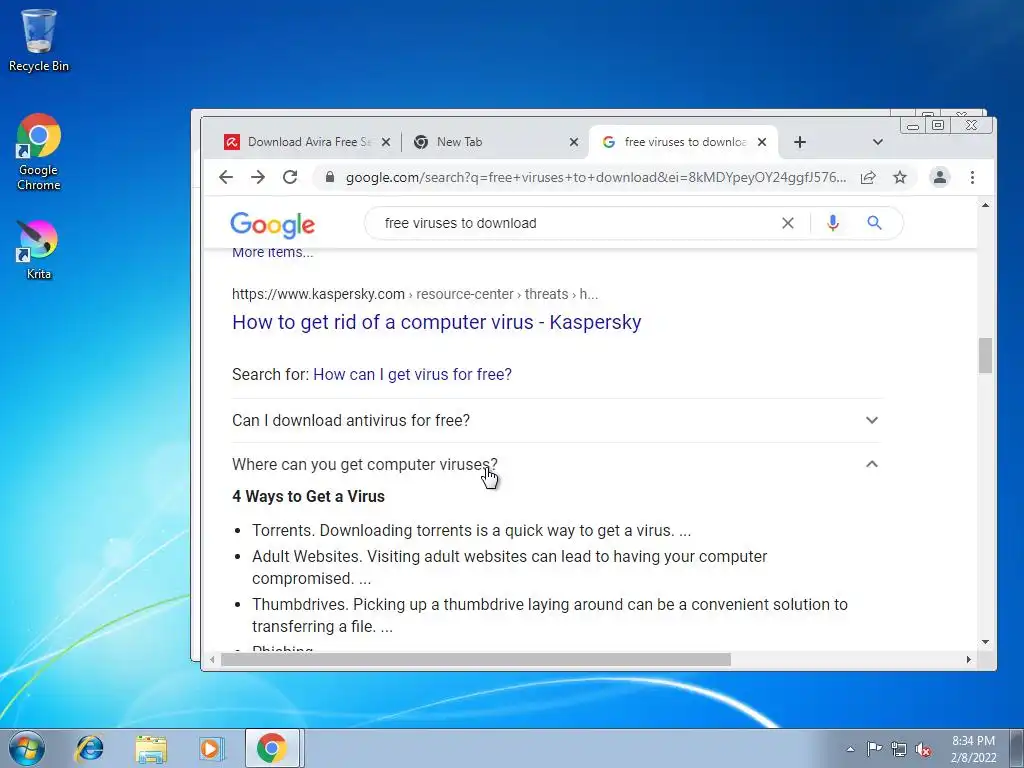View site info via padlock icon
Image resolution: width=1024 pixels, height=768 pixels.
(x=330, y=177)
